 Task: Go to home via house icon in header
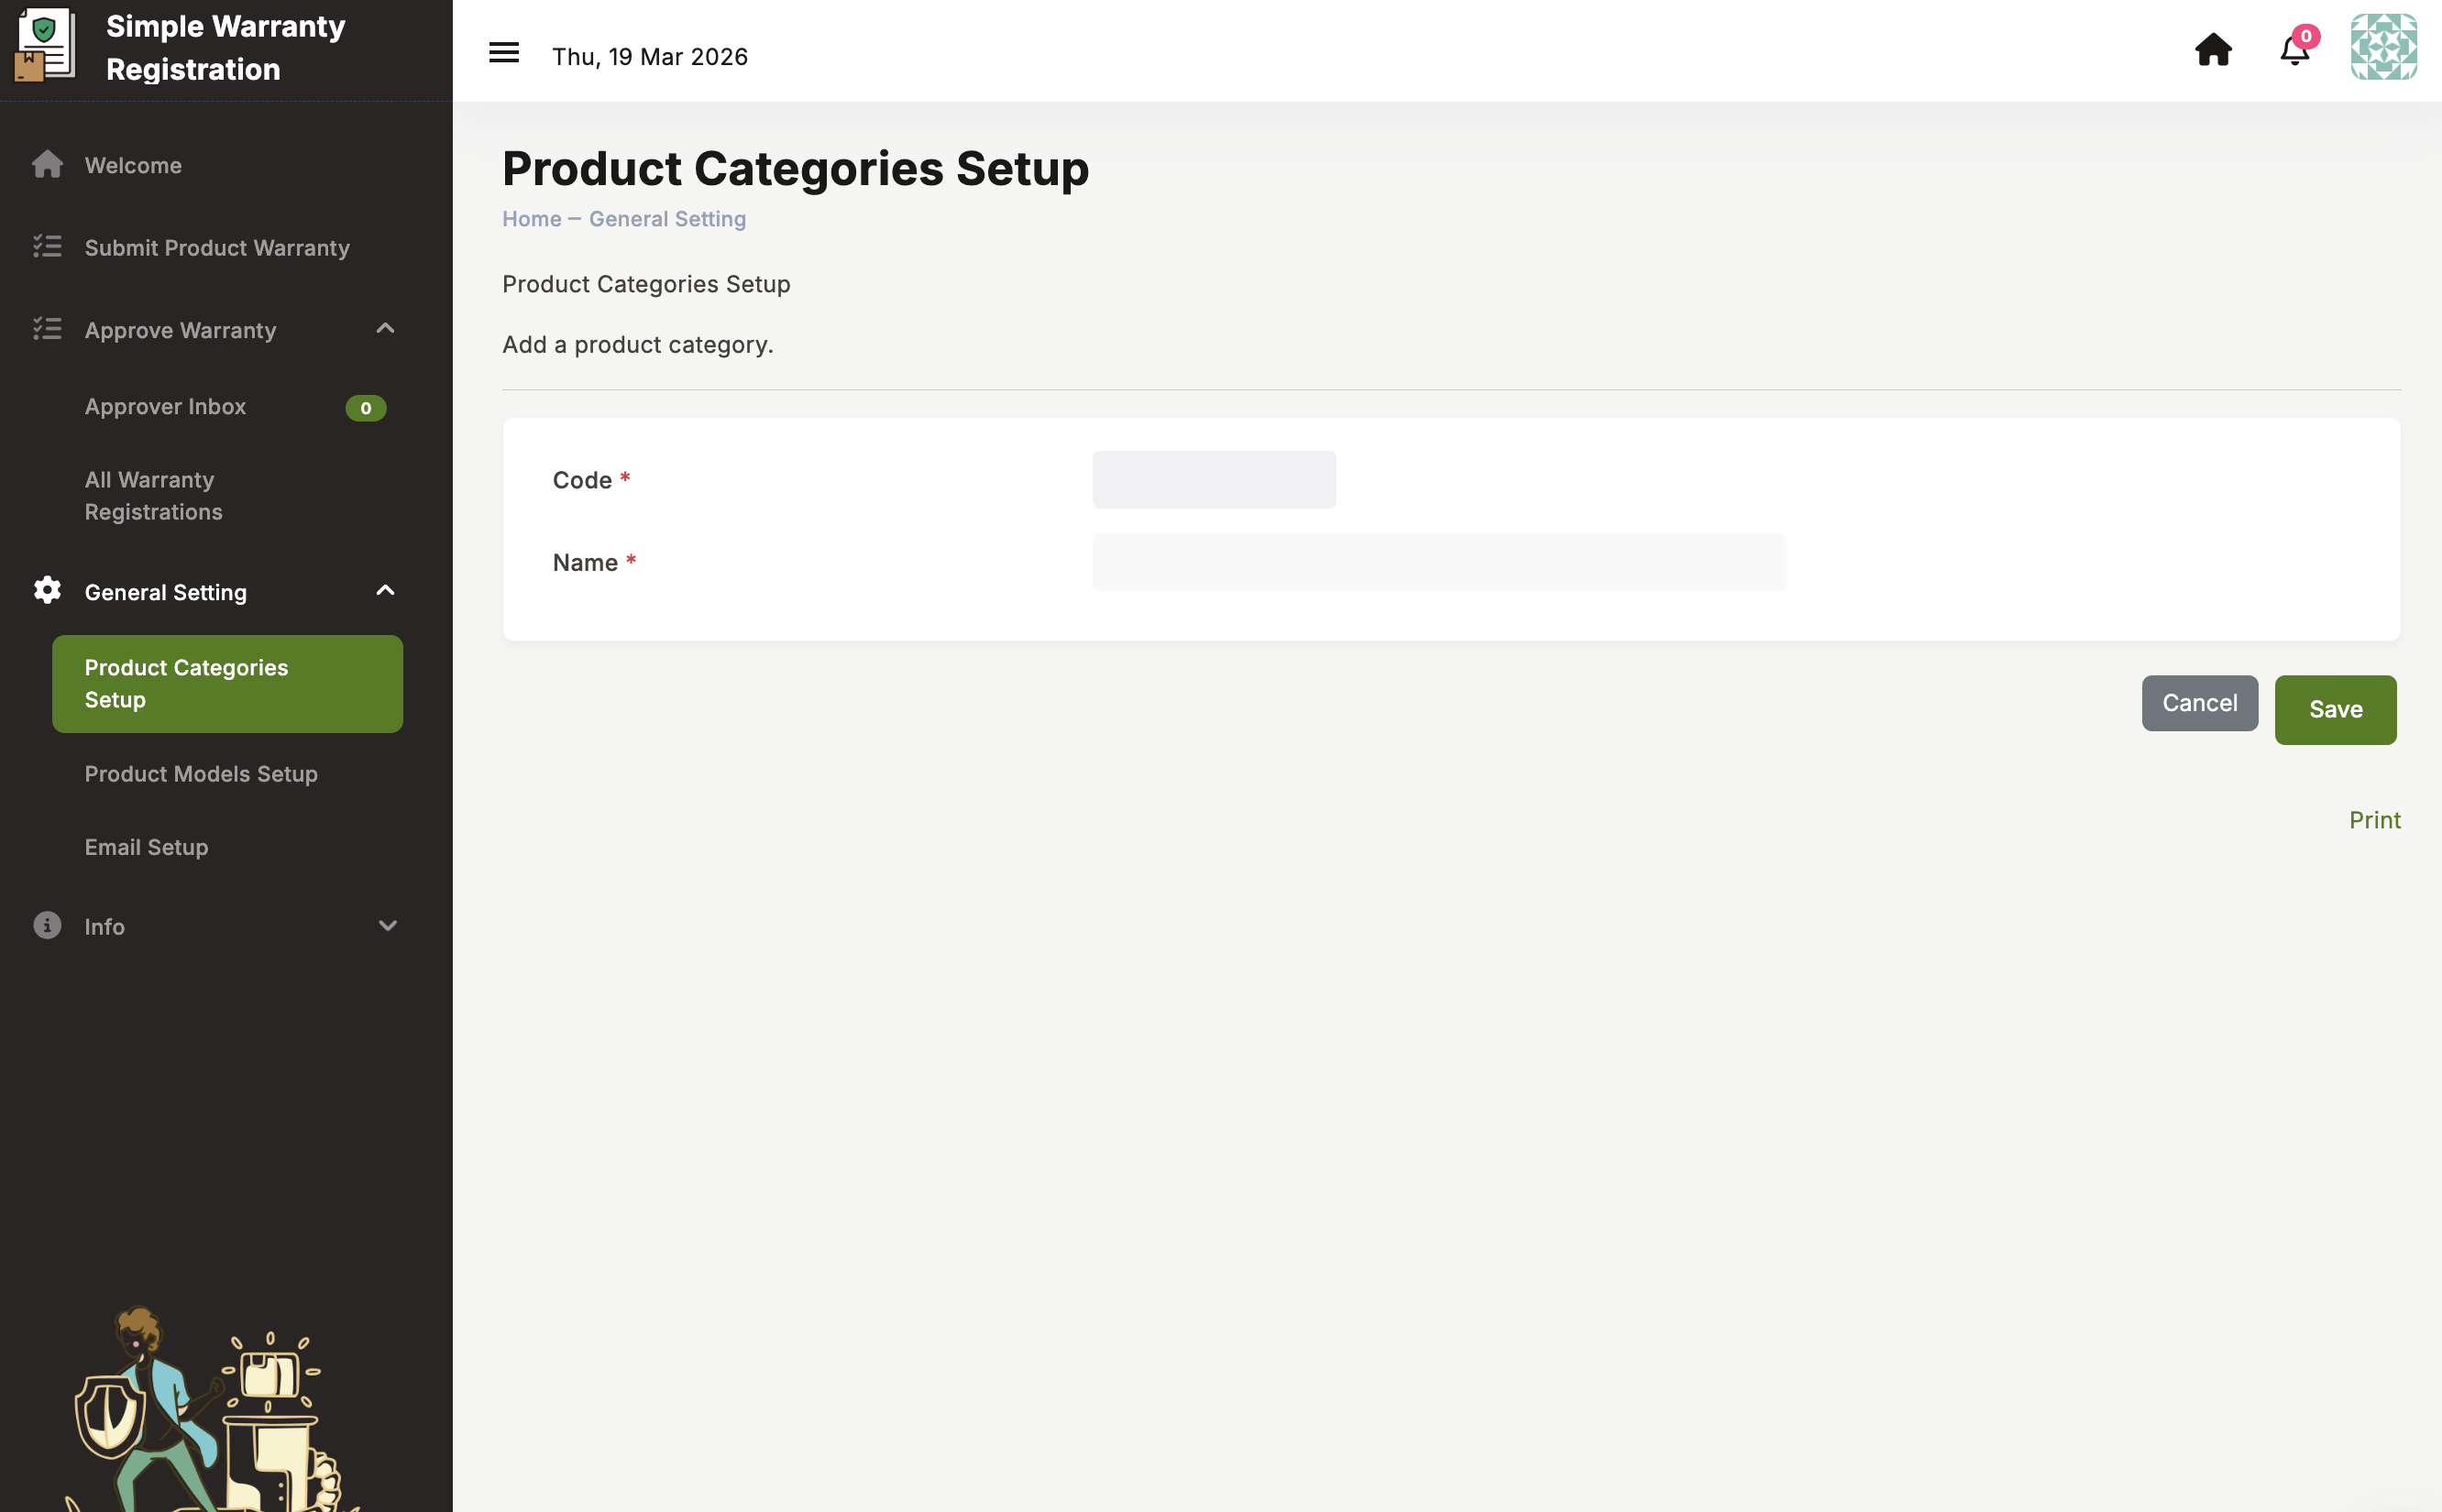[x=2213, y=50]
